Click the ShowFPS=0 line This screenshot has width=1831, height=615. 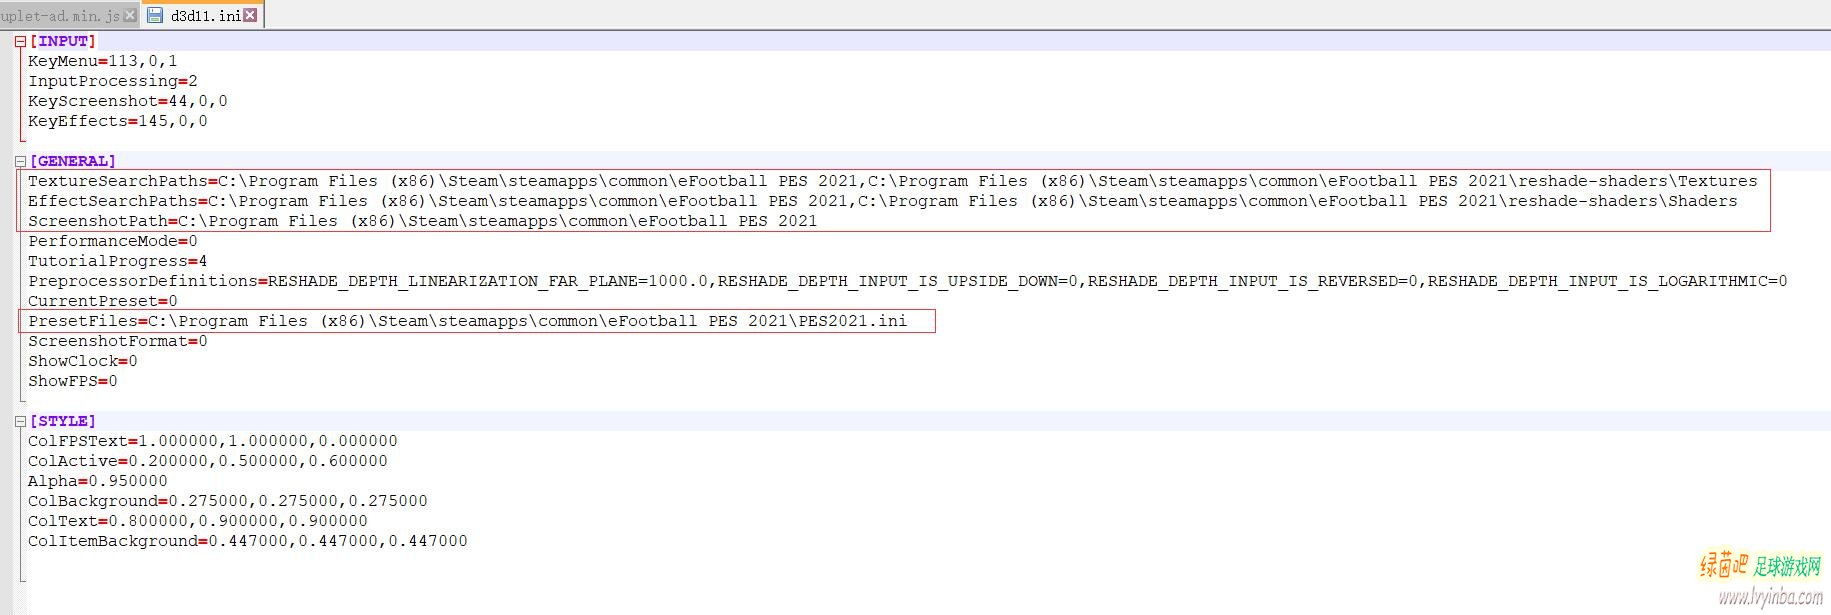pyautogui.click(x=73, y=381)
